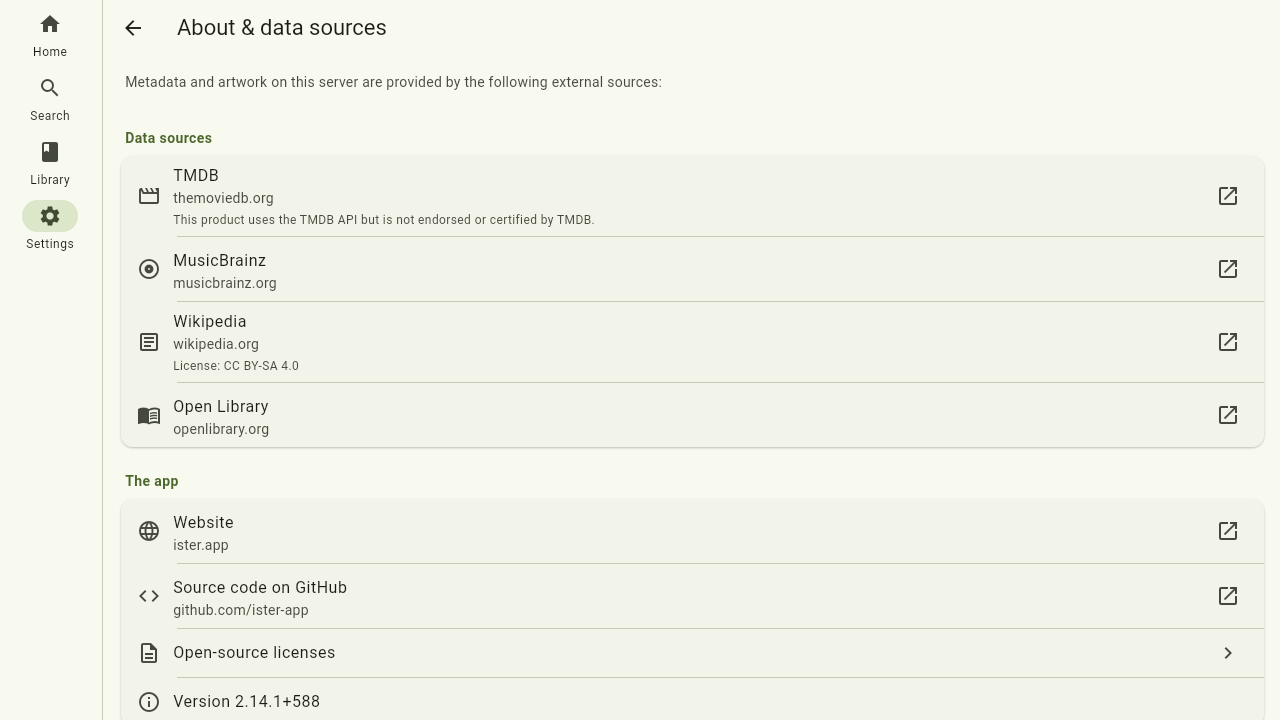Click the Data sources section header

coord(168,138)
